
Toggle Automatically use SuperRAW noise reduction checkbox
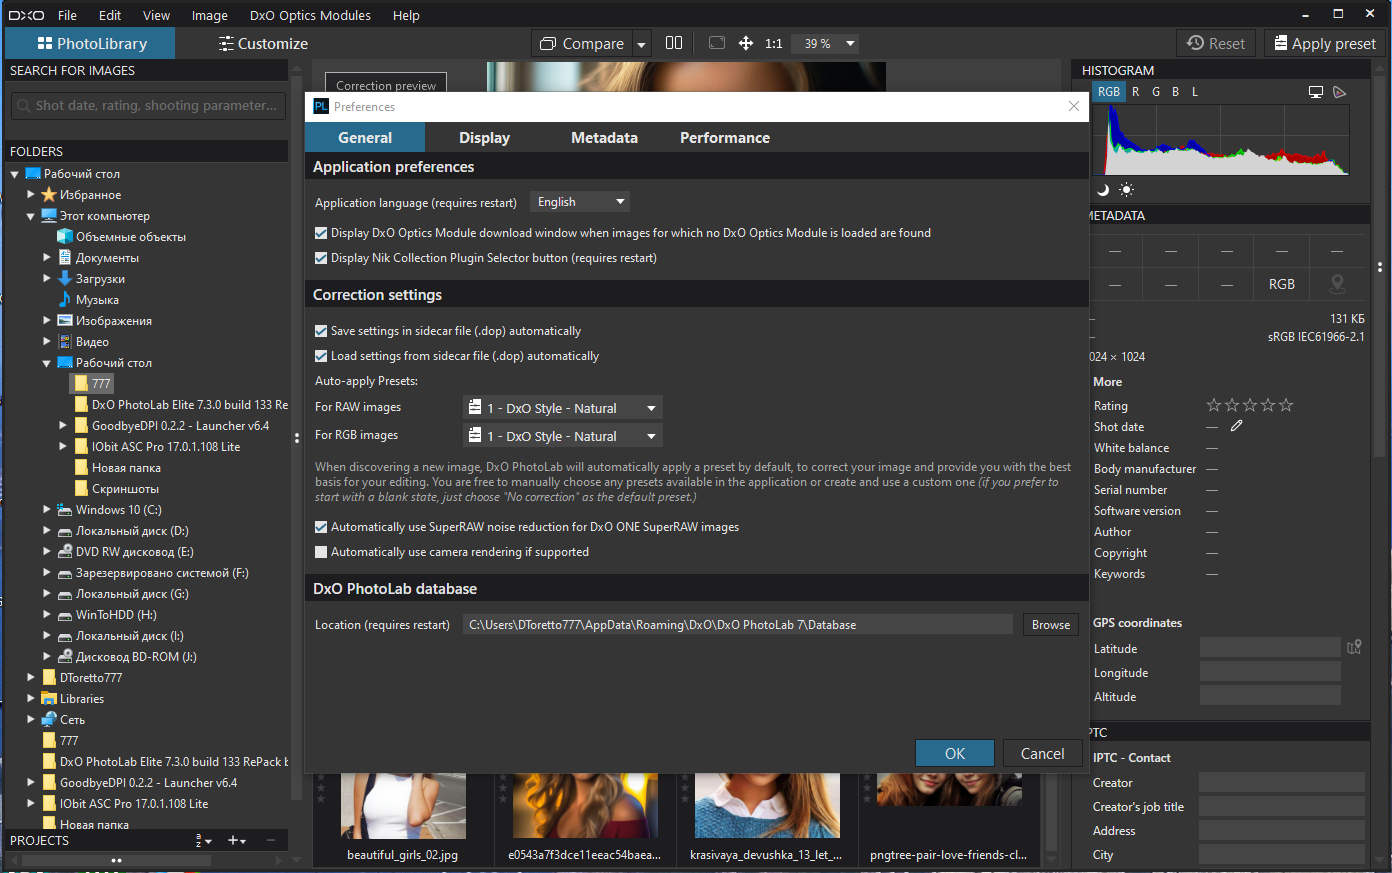click(x=321, y=527)
